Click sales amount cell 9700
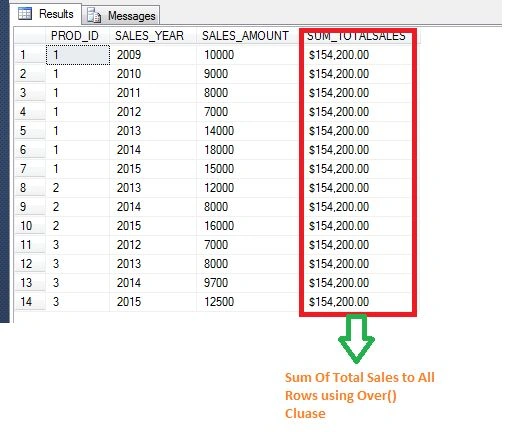This screenshot has height=432, width=519. click(x=248, y=283)
